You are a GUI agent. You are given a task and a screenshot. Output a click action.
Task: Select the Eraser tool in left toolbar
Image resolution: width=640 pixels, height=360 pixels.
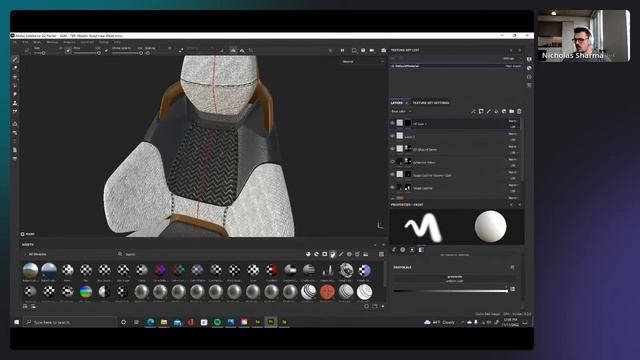click(15, 68)
